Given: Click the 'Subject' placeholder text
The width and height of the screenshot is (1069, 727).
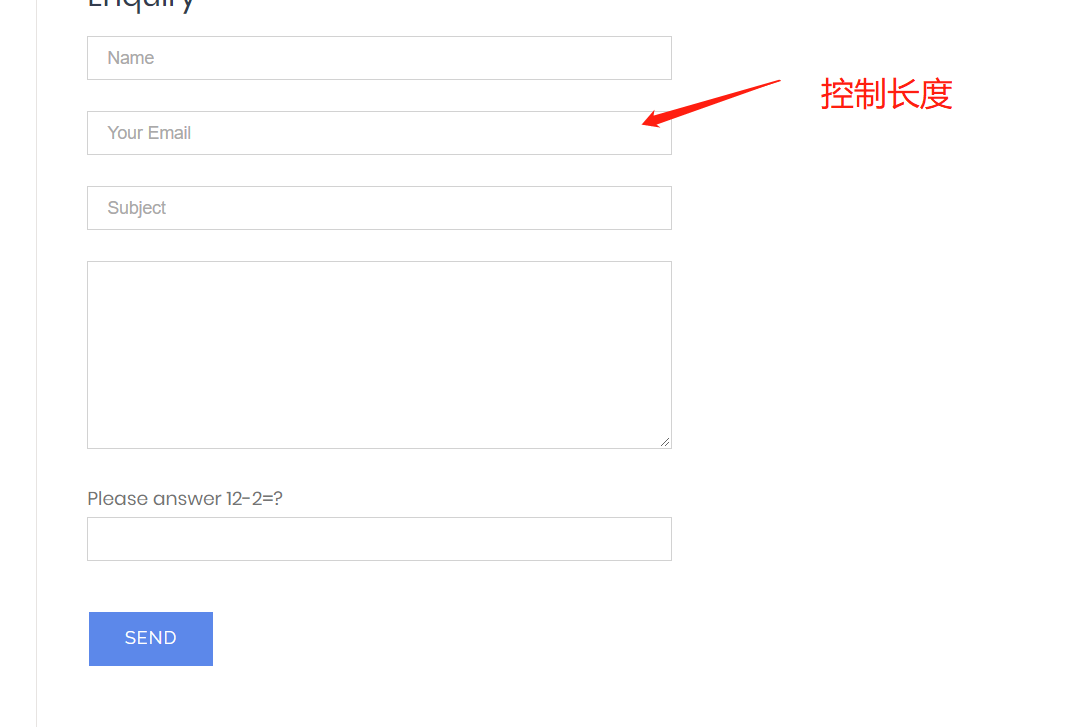Looking at the screenshot, I should [136, 208].
